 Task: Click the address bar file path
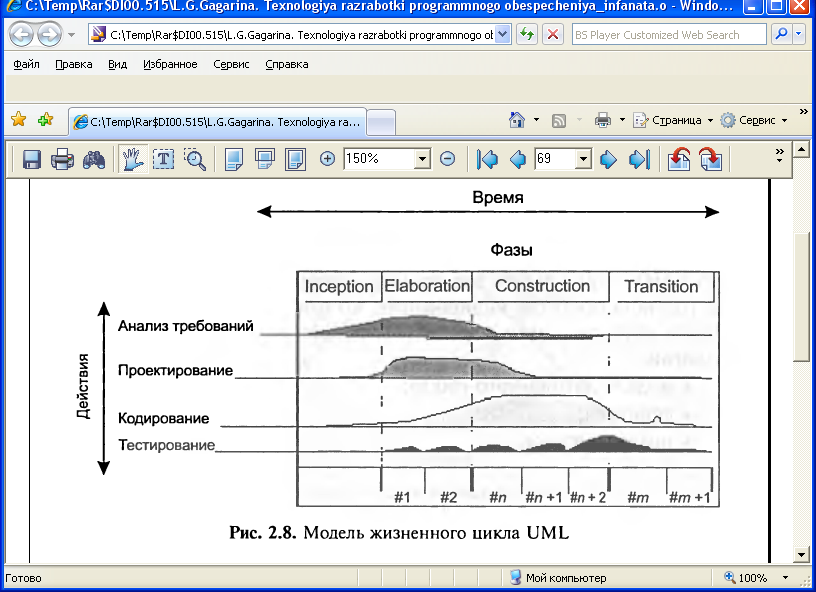point(301,35)
